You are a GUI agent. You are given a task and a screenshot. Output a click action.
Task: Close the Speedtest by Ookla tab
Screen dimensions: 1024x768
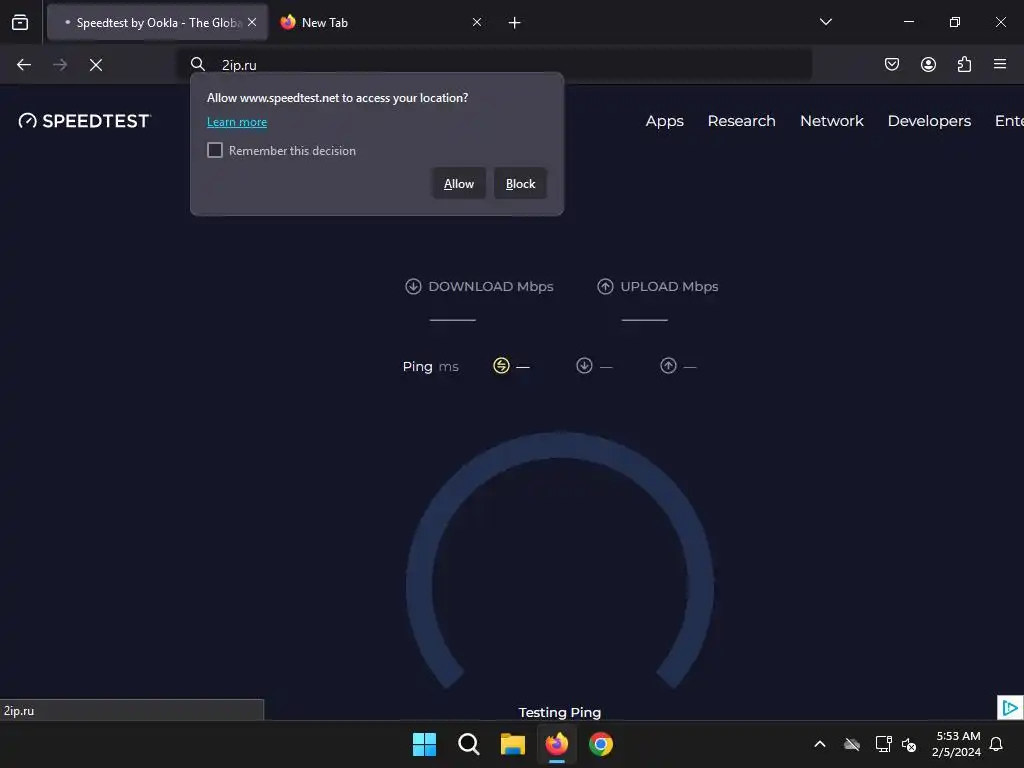click(252, 22)
